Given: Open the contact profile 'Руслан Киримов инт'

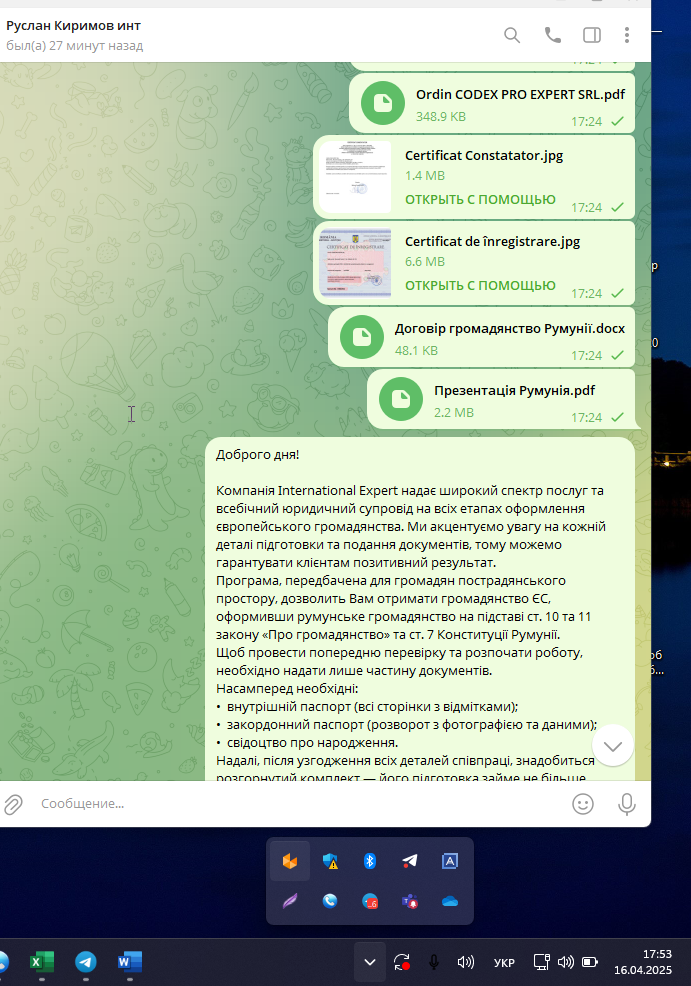Looking at the screenshot, I should tap(74, 26).
